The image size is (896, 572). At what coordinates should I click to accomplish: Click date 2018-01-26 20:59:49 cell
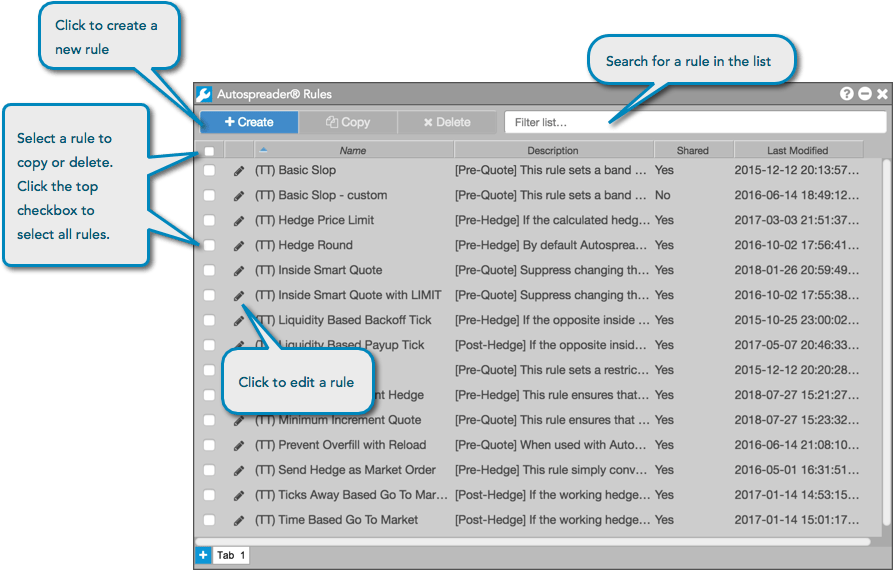797,270
